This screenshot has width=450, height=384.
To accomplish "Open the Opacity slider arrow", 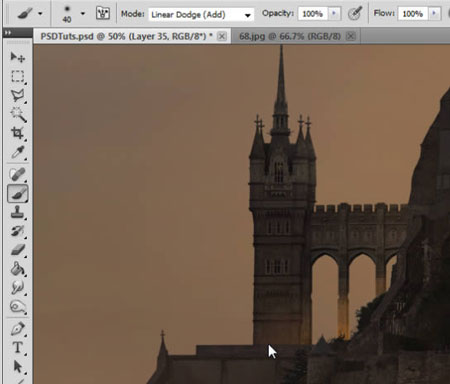I will click(x=334, y=14).
